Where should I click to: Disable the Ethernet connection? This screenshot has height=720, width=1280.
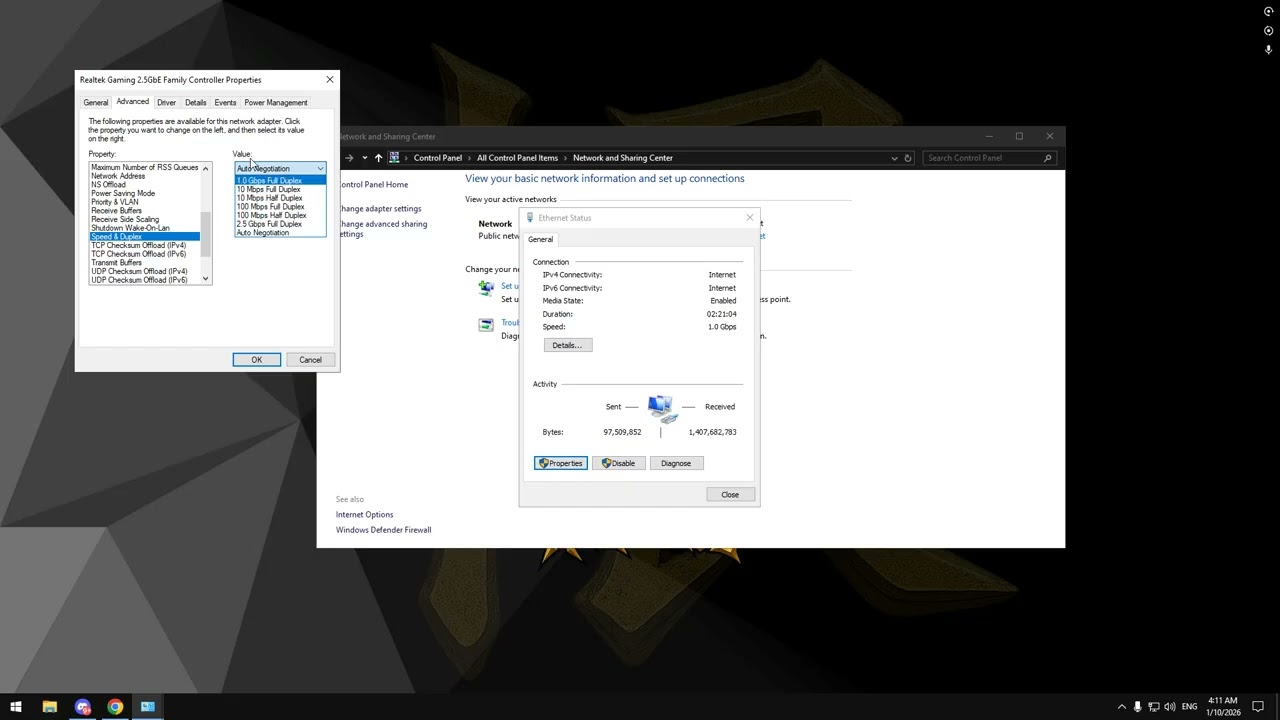[619, 463]
